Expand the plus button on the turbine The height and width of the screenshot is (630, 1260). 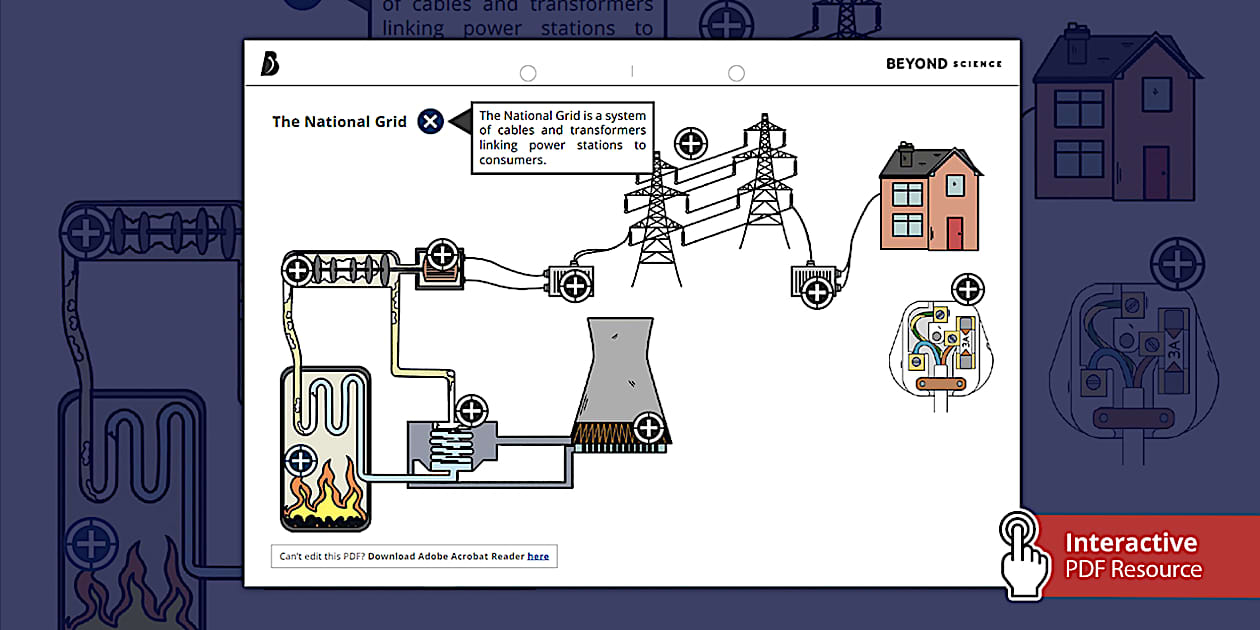click(x=297, y=269)
